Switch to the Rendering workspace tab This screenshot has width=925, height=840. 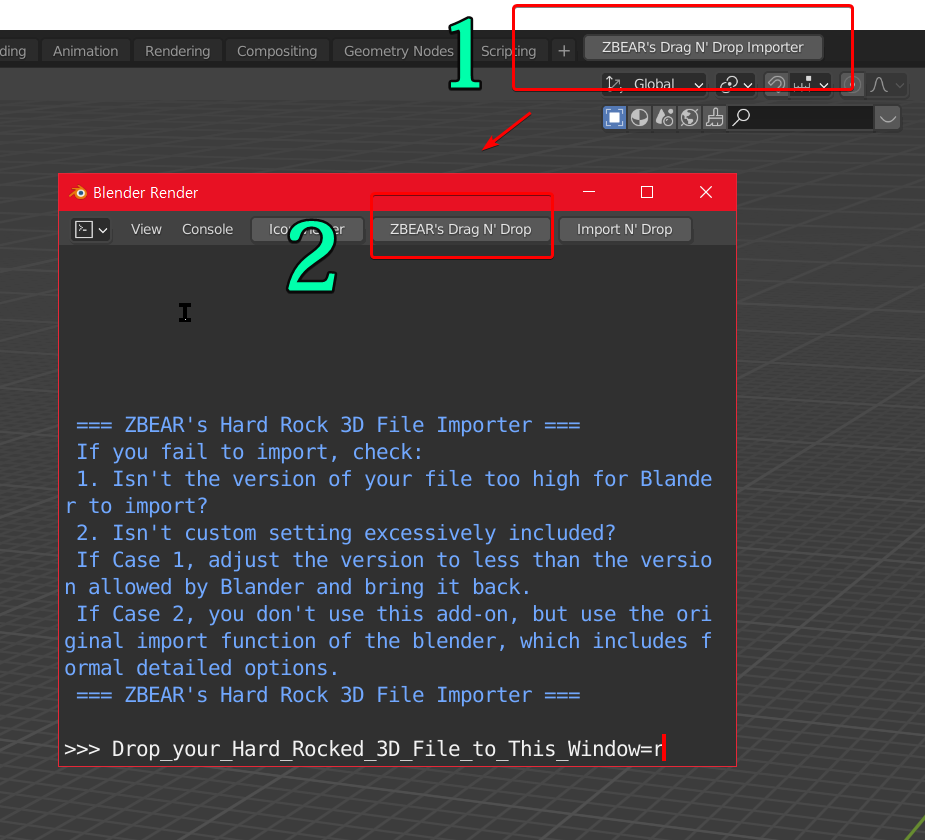(178, 51)
